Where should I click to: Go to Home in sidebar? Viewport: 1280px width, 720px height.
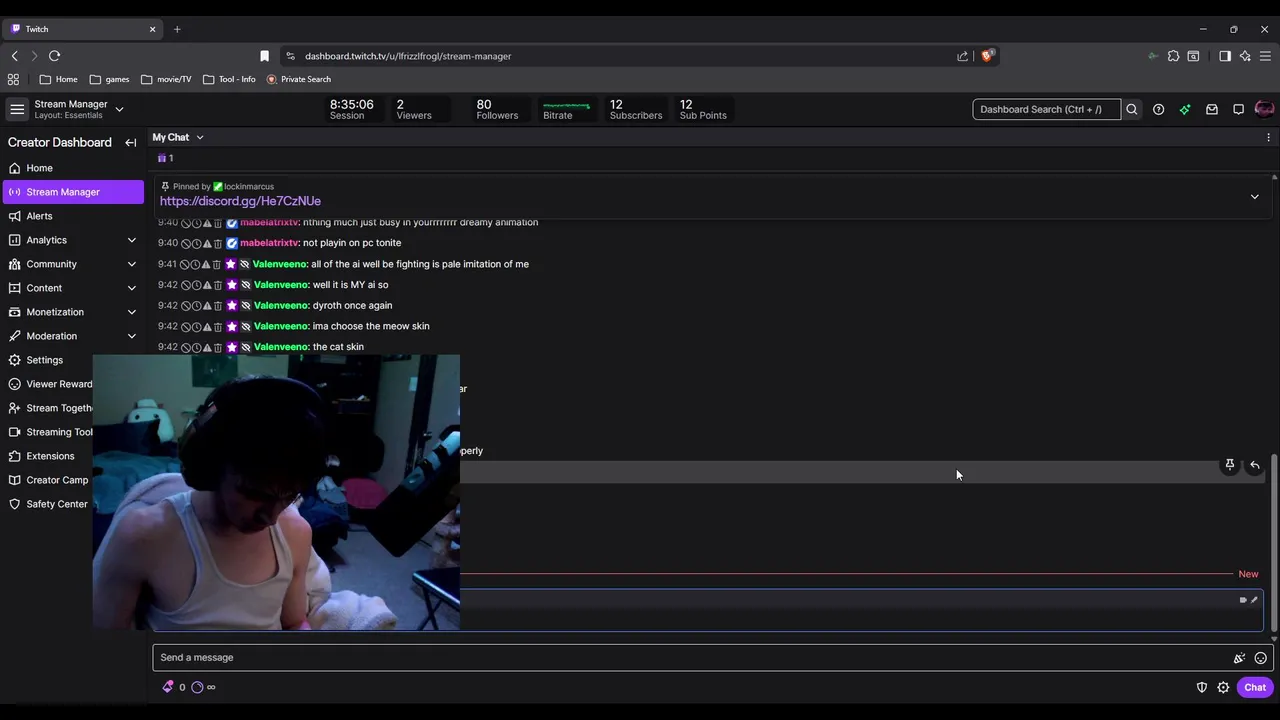point(73,168)
